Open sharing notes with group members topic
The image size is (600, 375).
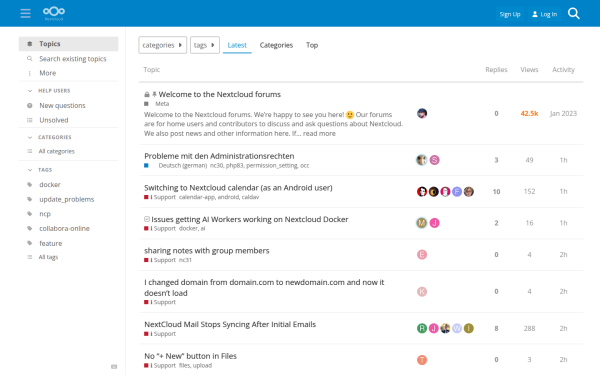[207, 251]
